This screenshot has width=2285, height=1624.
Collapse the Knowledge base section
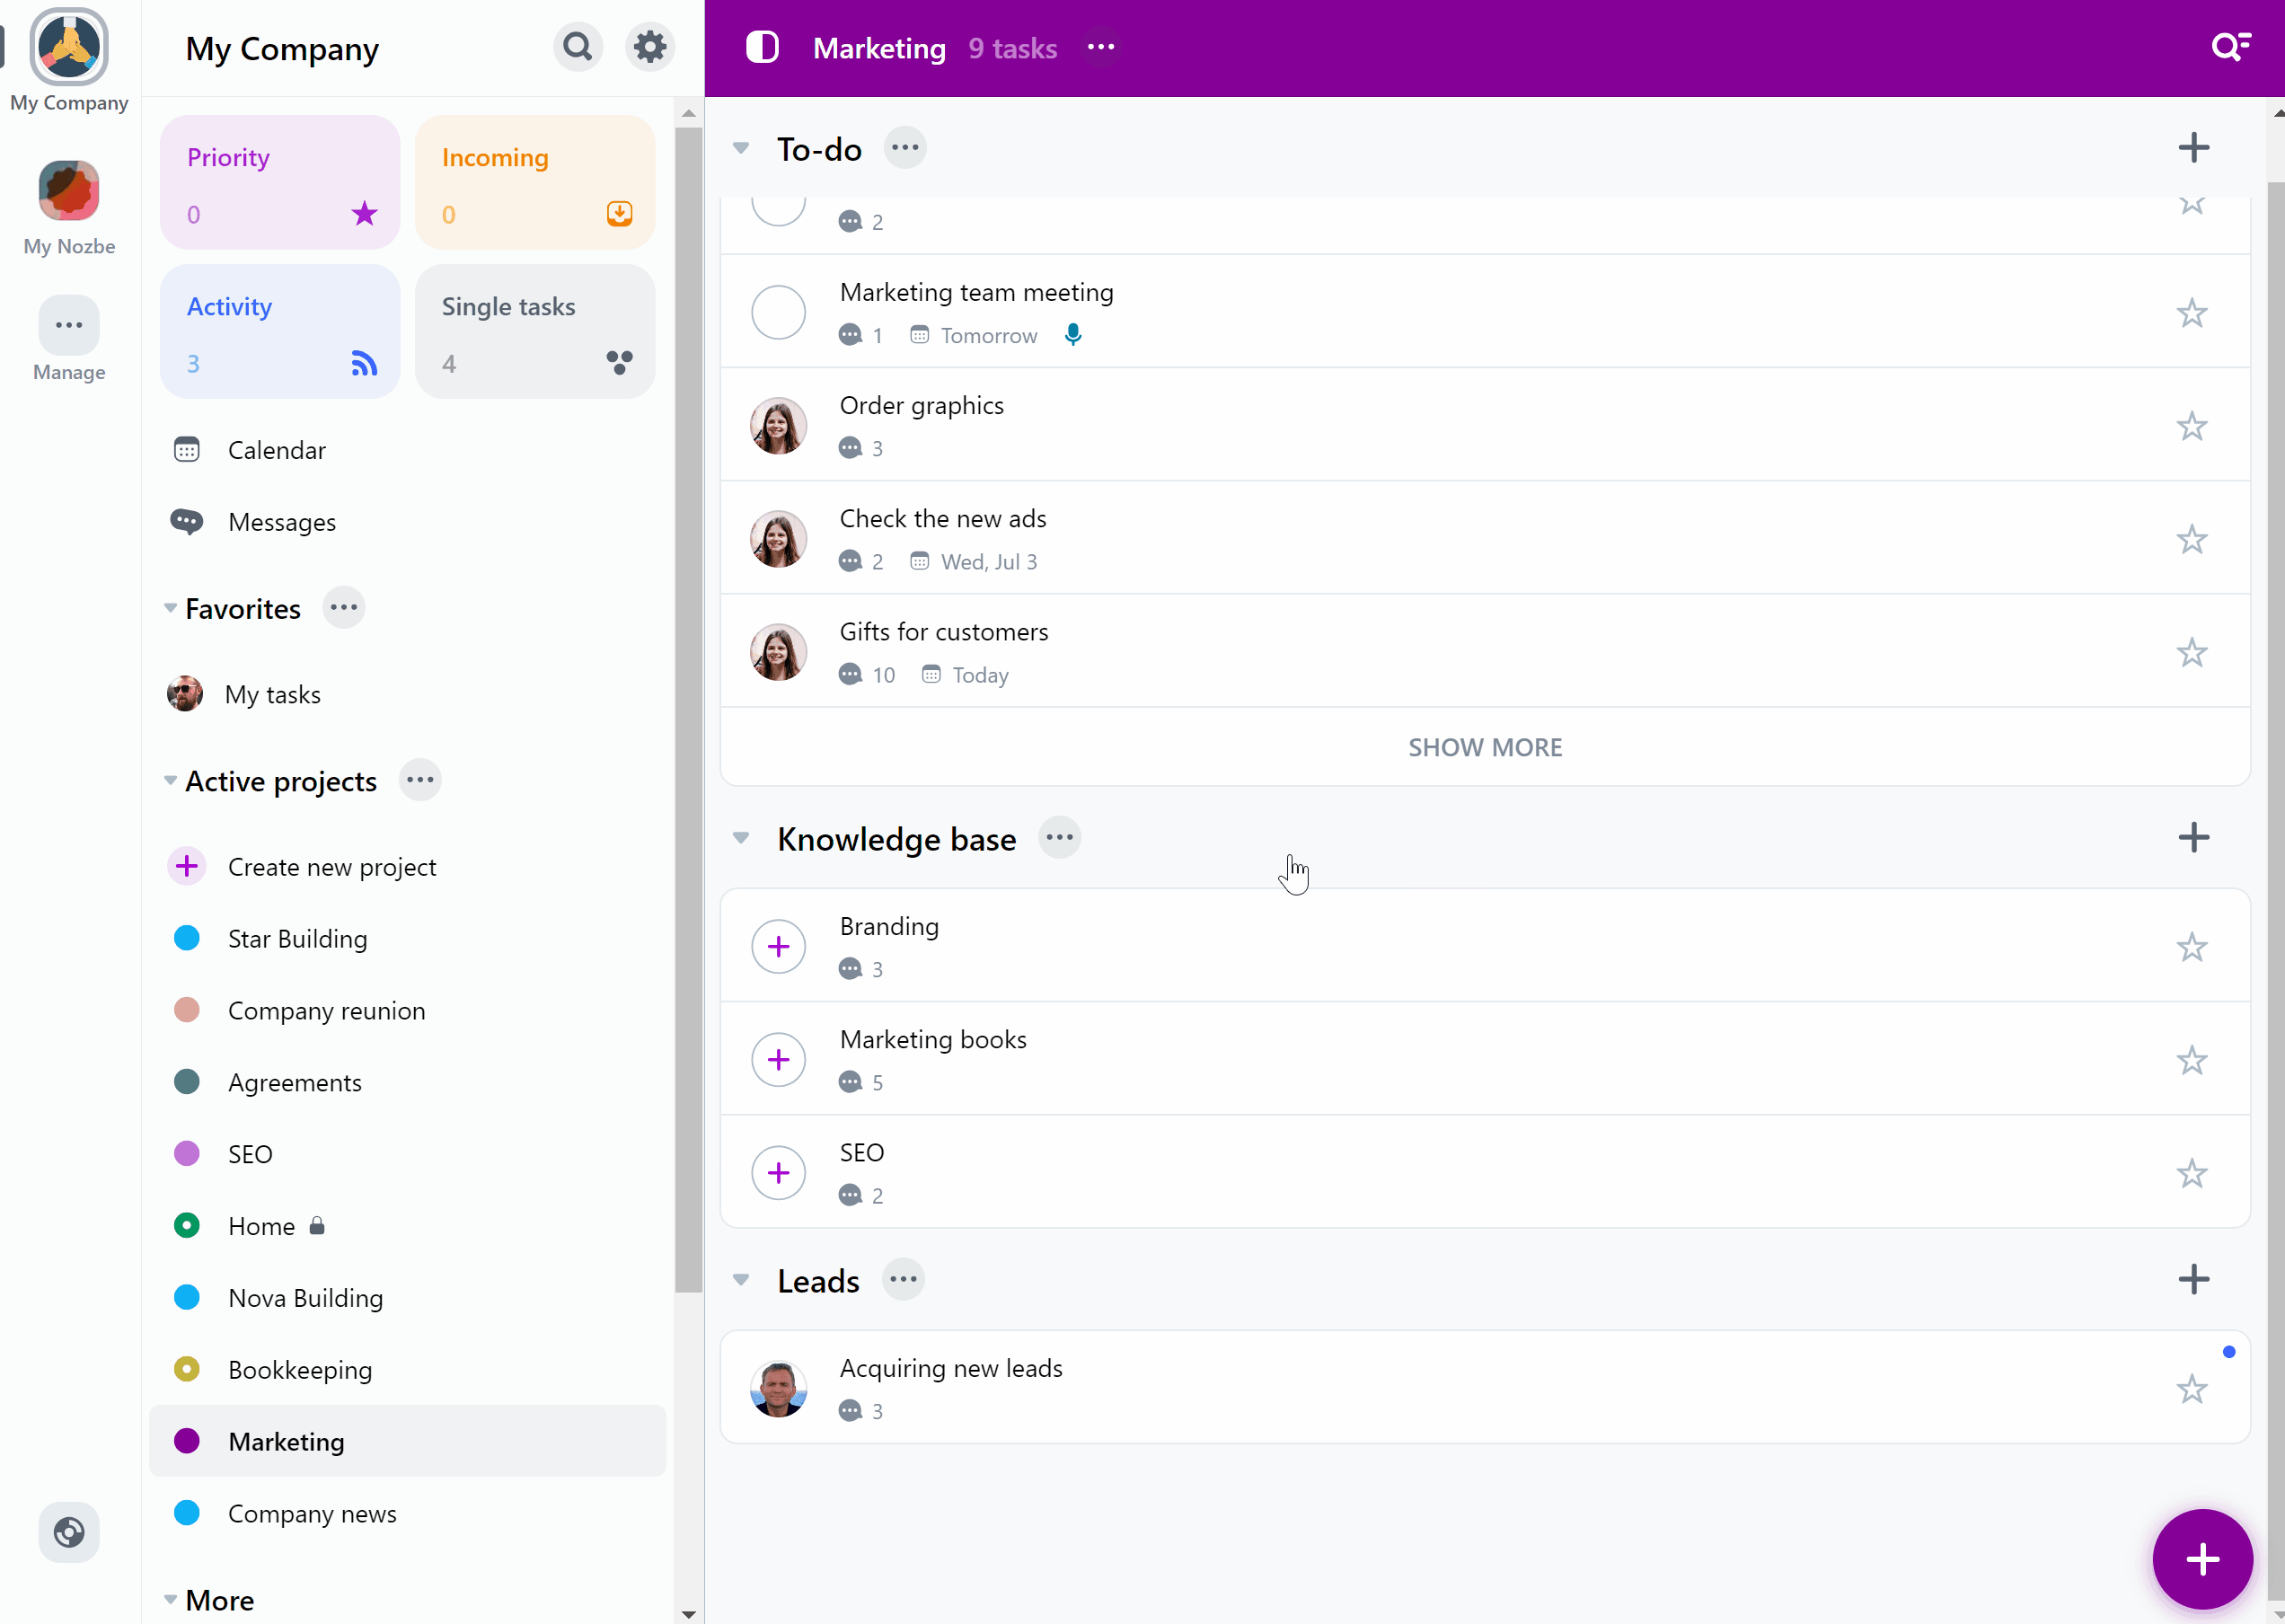coord(742,836)
